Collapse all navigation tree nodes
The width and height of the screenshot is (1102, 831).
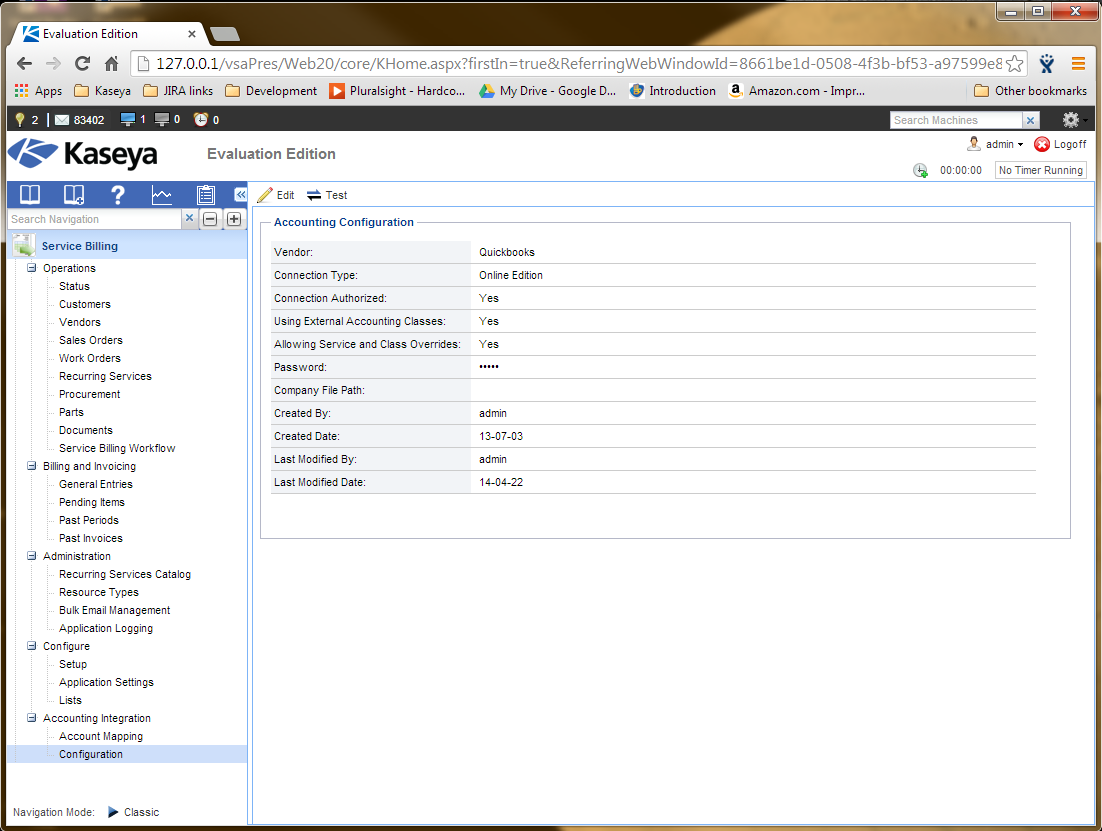point(211,219)
